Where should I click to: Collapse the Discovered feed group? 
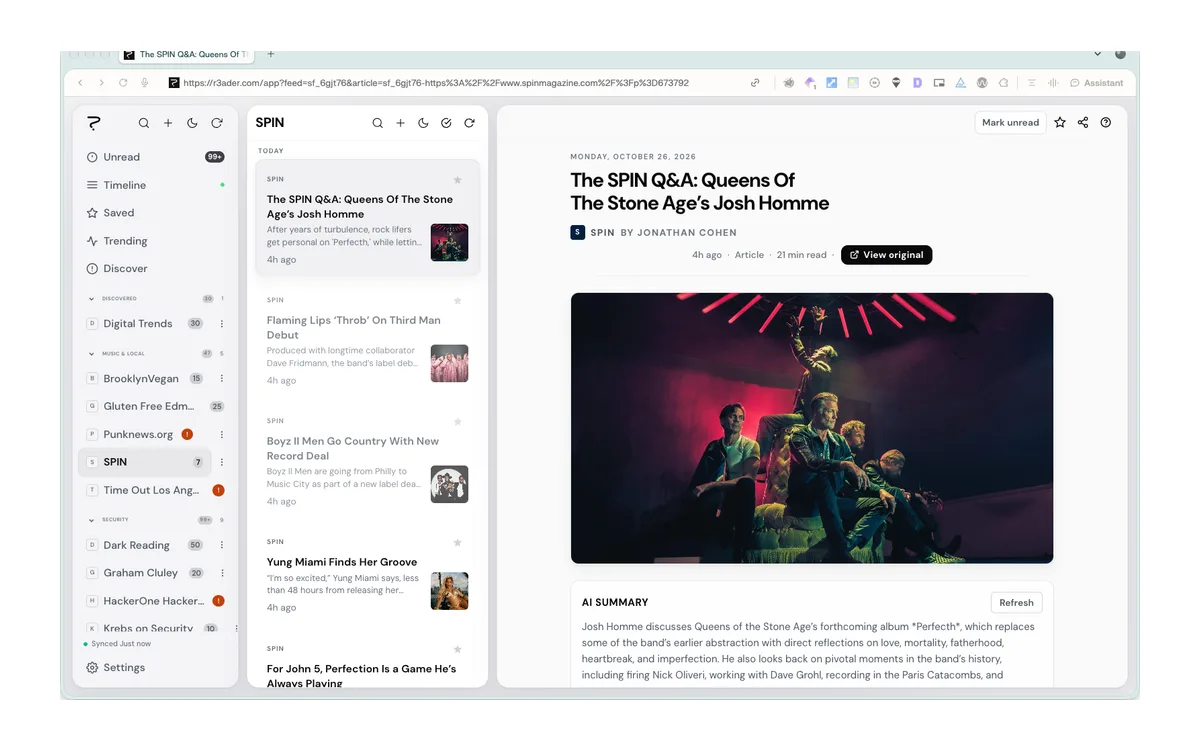pos(91,299)
